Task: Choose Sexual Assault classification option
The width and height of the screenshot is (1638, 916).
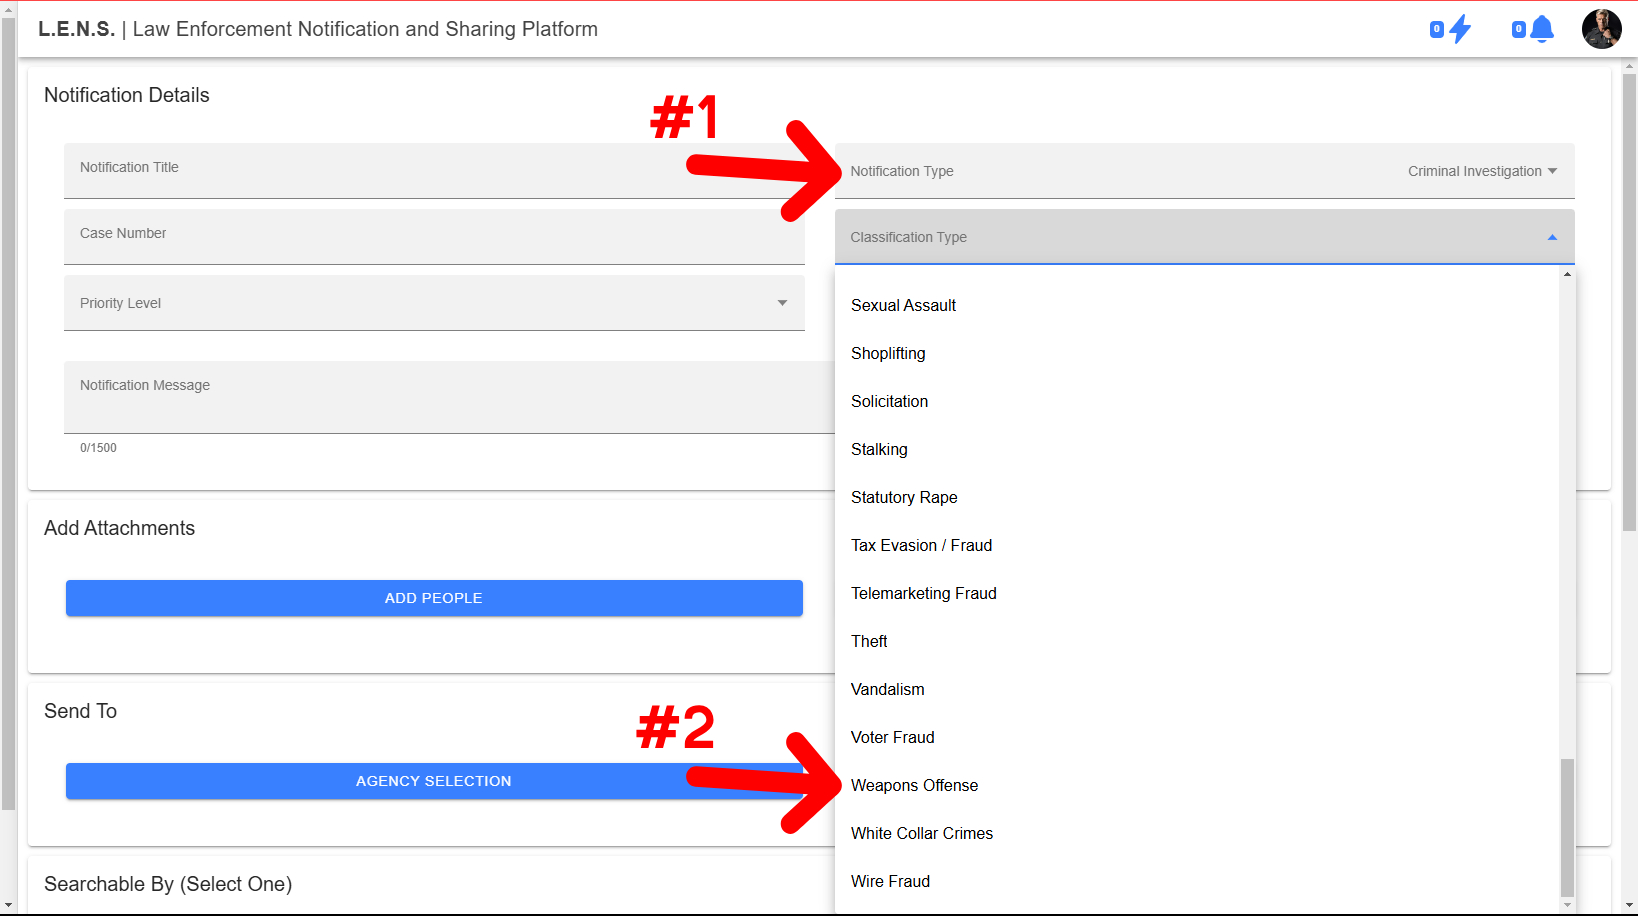Action: point(903,305)
